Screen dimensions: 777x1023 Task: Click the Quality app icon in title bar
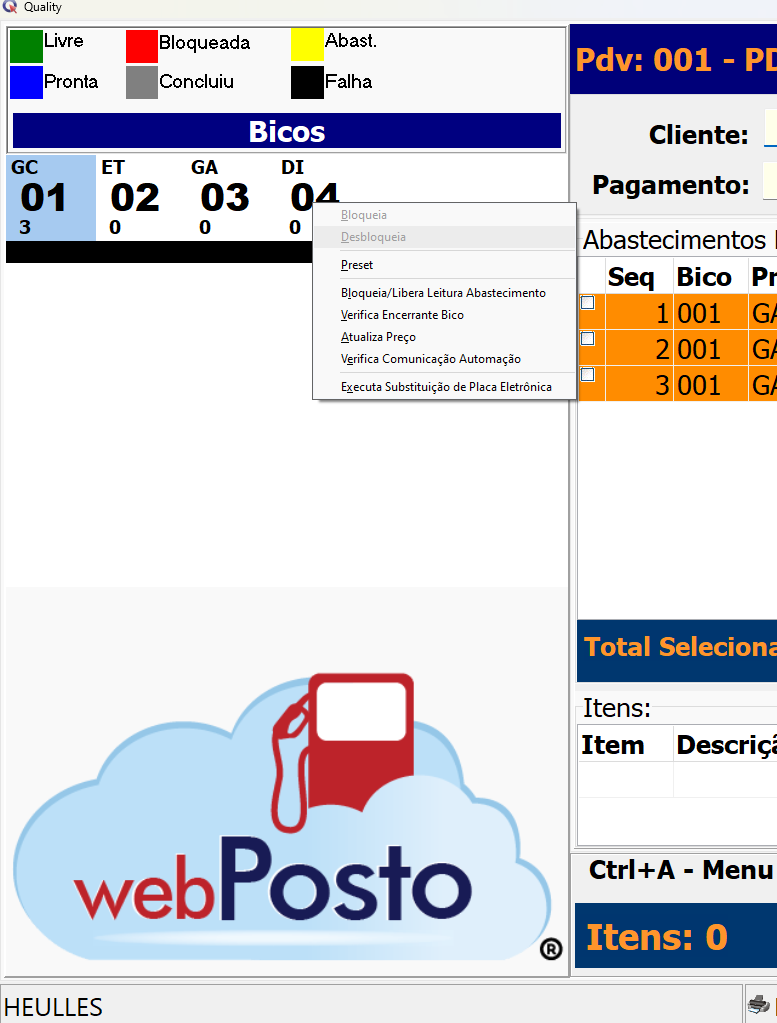pos(10,7)
